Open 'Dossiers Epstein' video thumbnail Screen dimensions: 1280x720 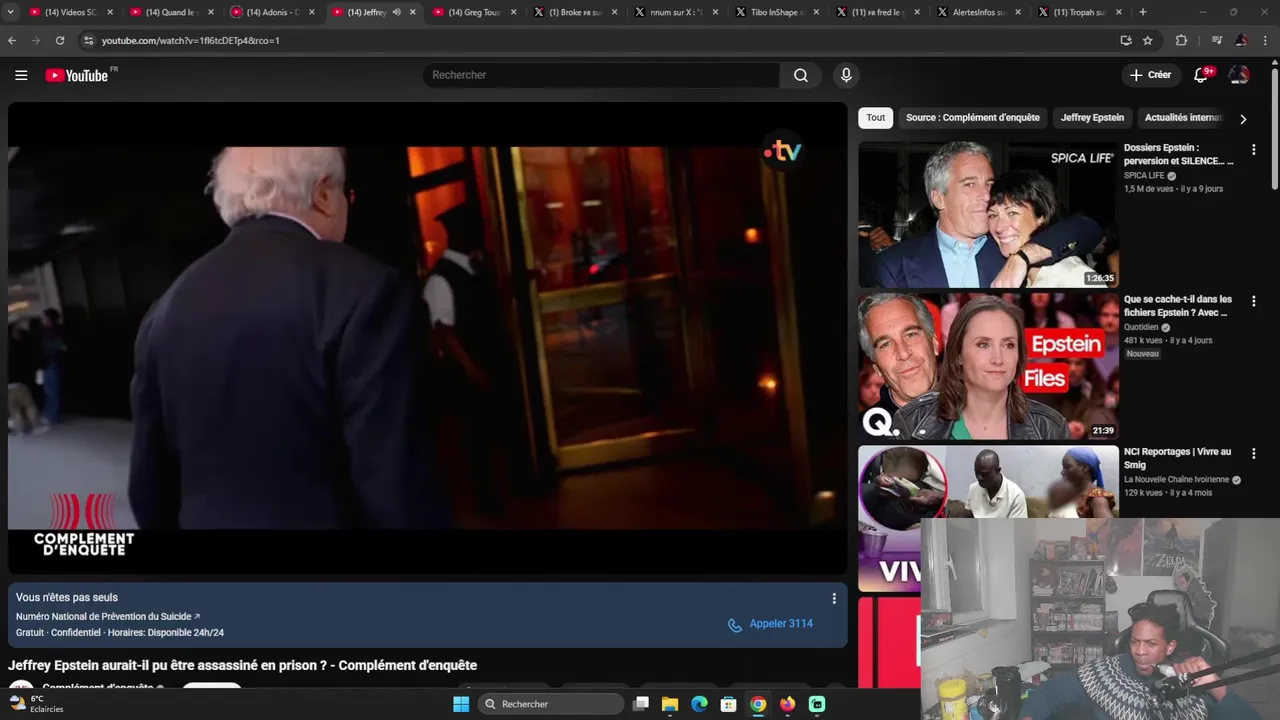tap(988, 214)
